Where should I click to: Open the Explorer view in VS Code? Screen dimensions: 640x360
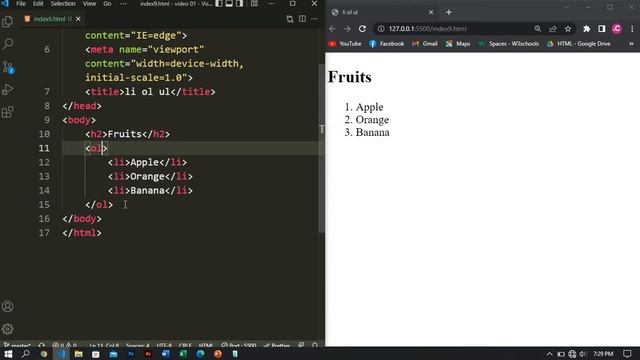tap(7, 22)
